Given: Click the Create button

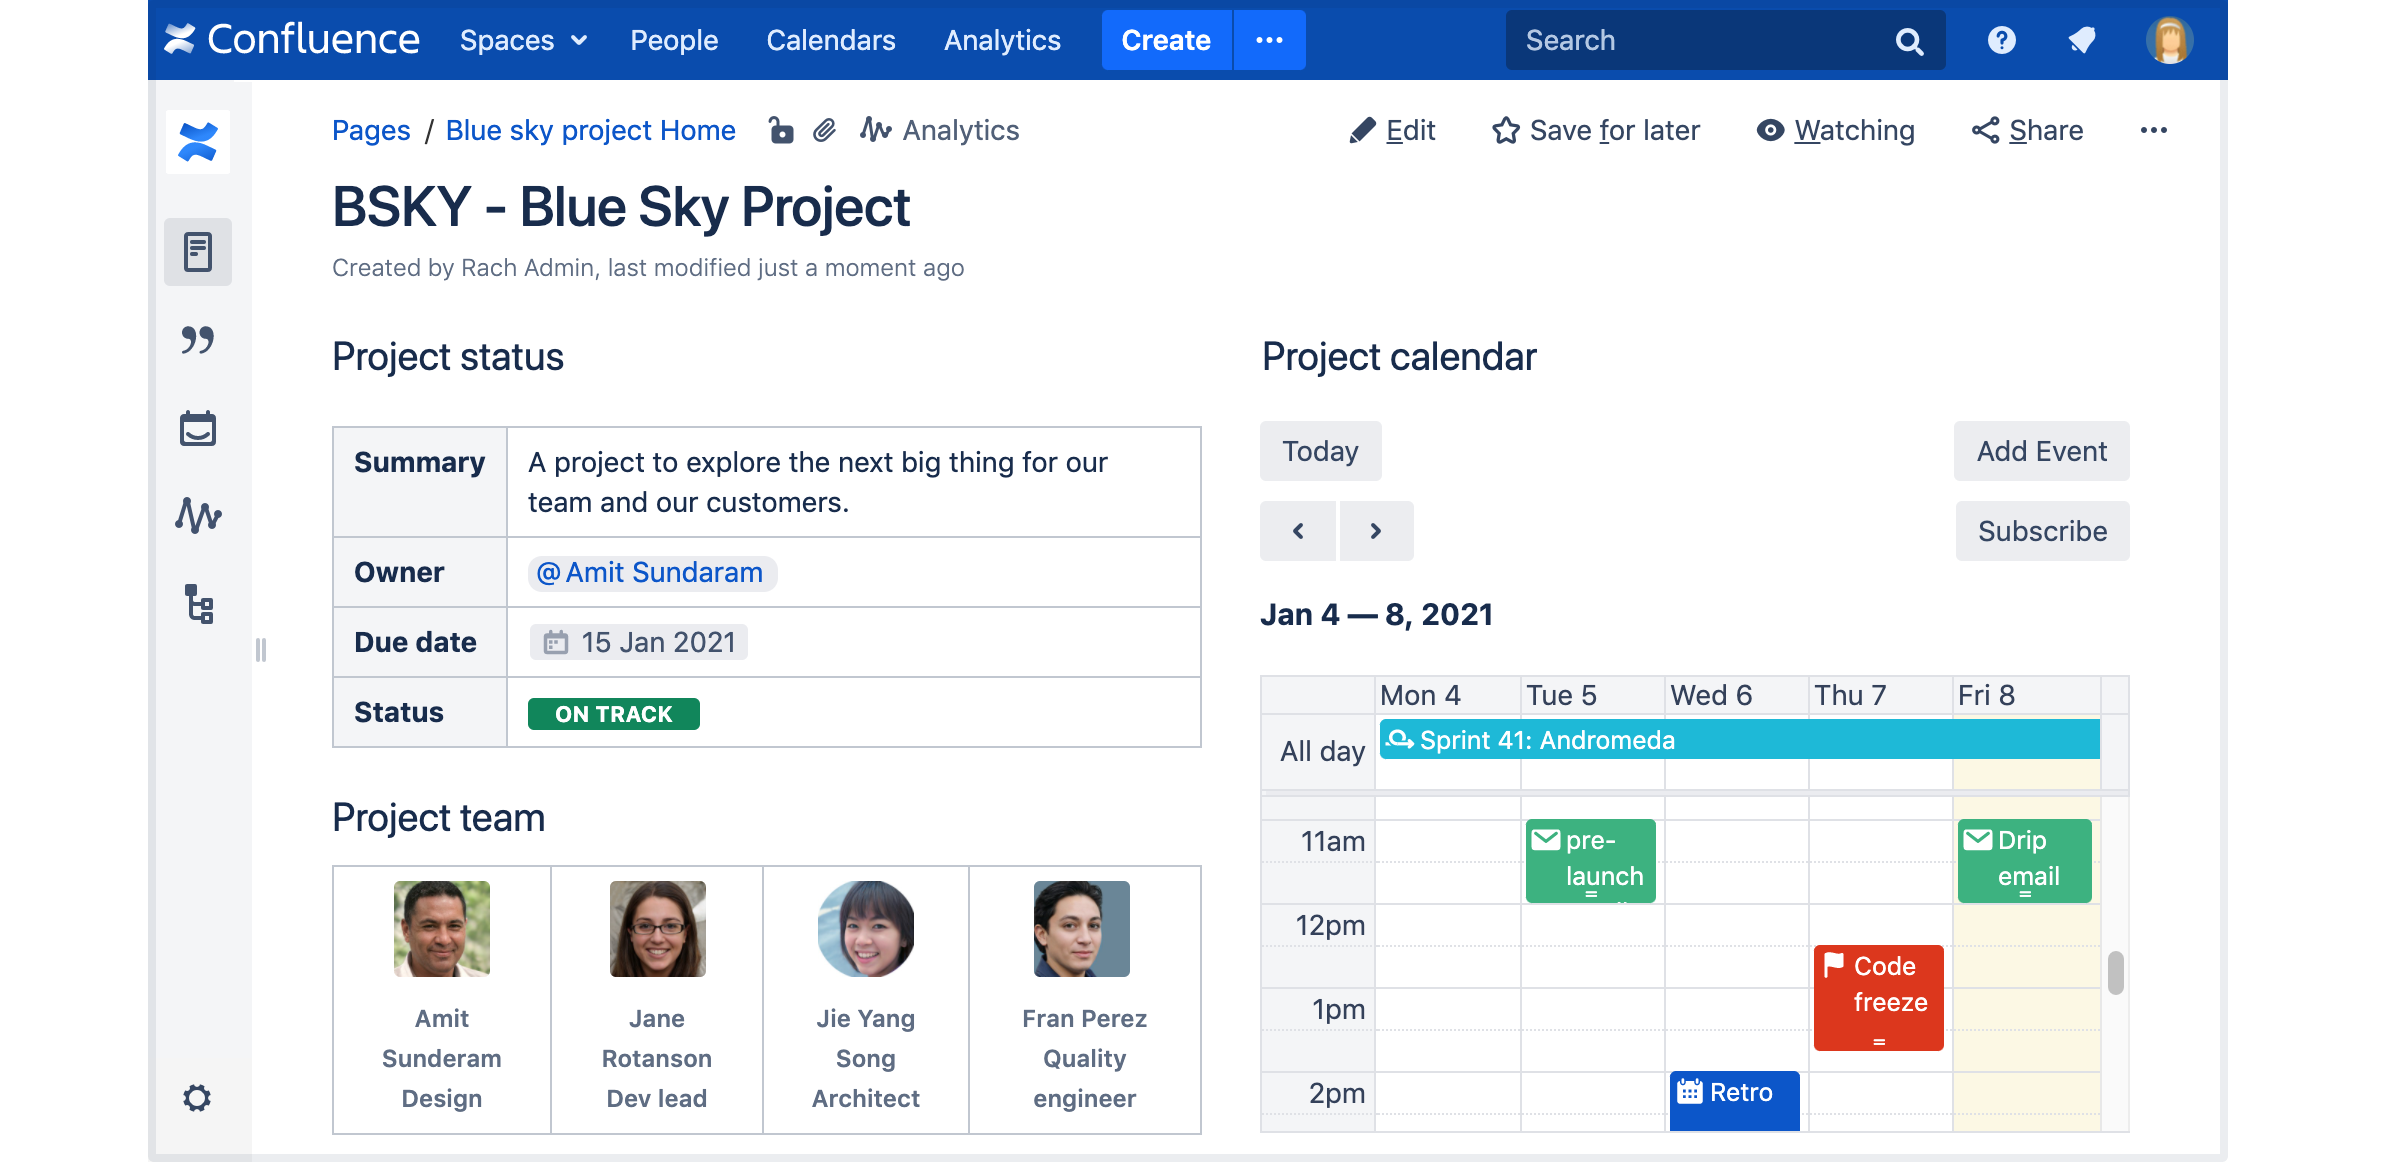Looking at the screenshot, I should pyautogui.click(x=1166, y=40).
